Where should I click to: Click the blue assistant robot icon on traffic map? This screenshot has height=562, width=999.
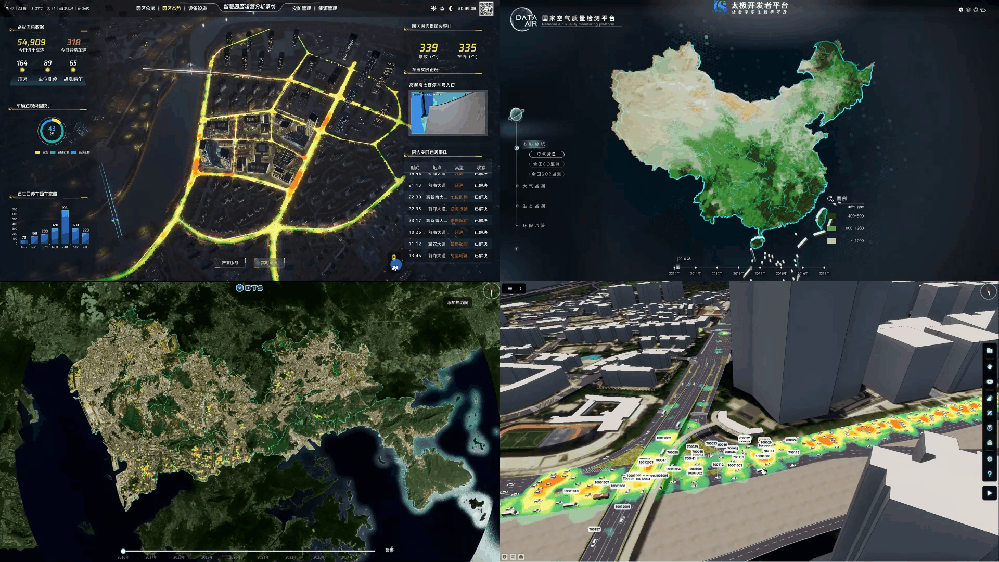coord(395,263)
